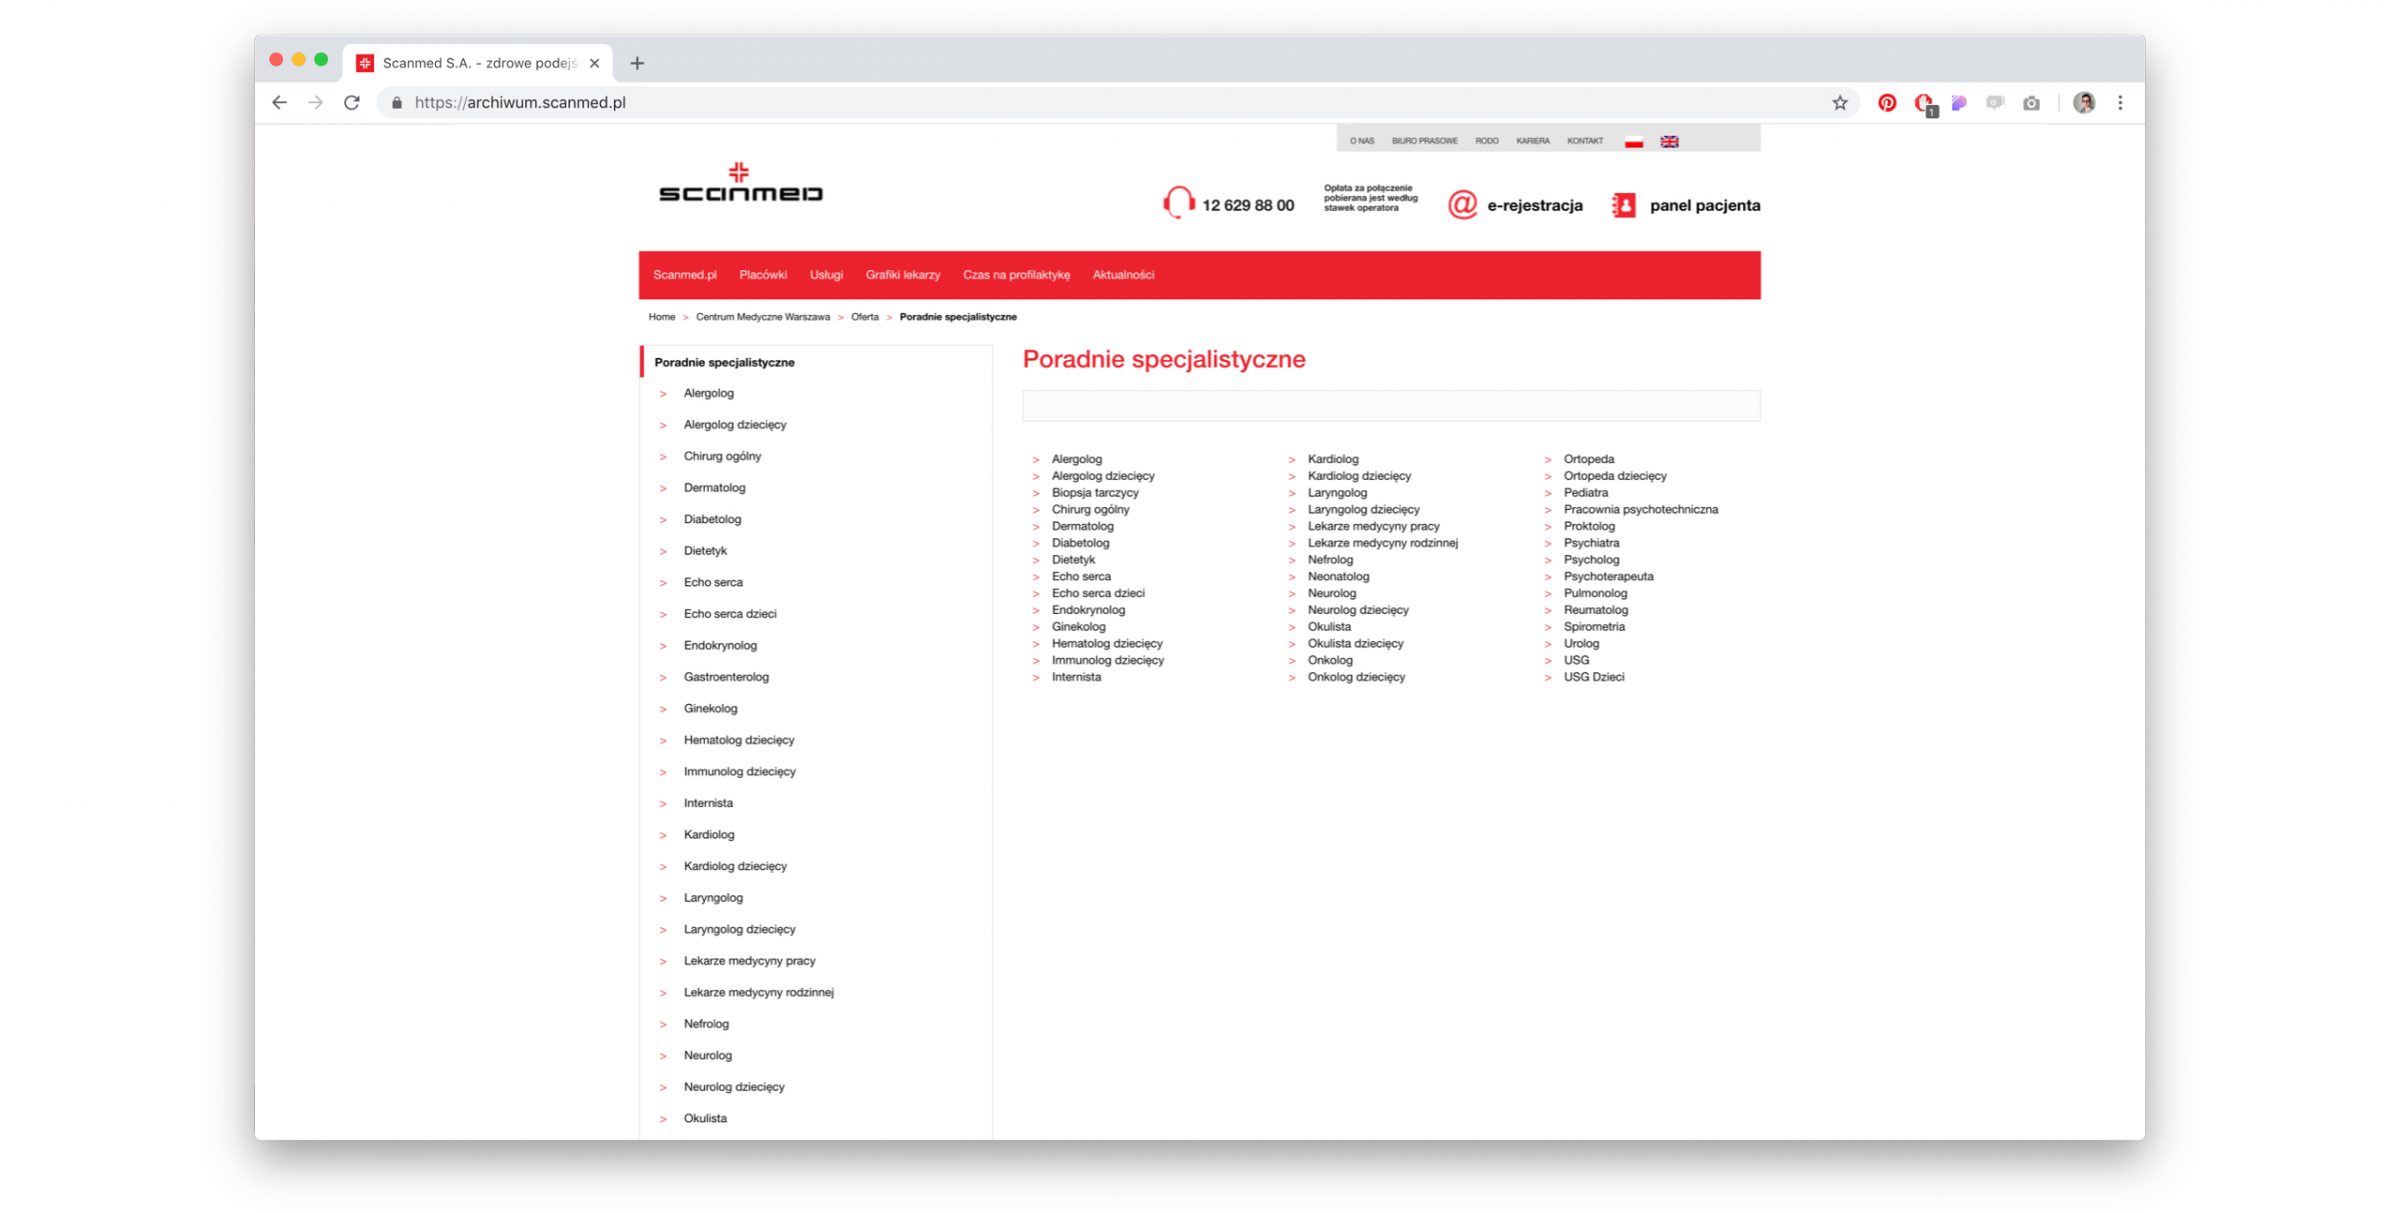
Task: Open the Okulista dziecięcy link
Action: (x=1355, y=644)
